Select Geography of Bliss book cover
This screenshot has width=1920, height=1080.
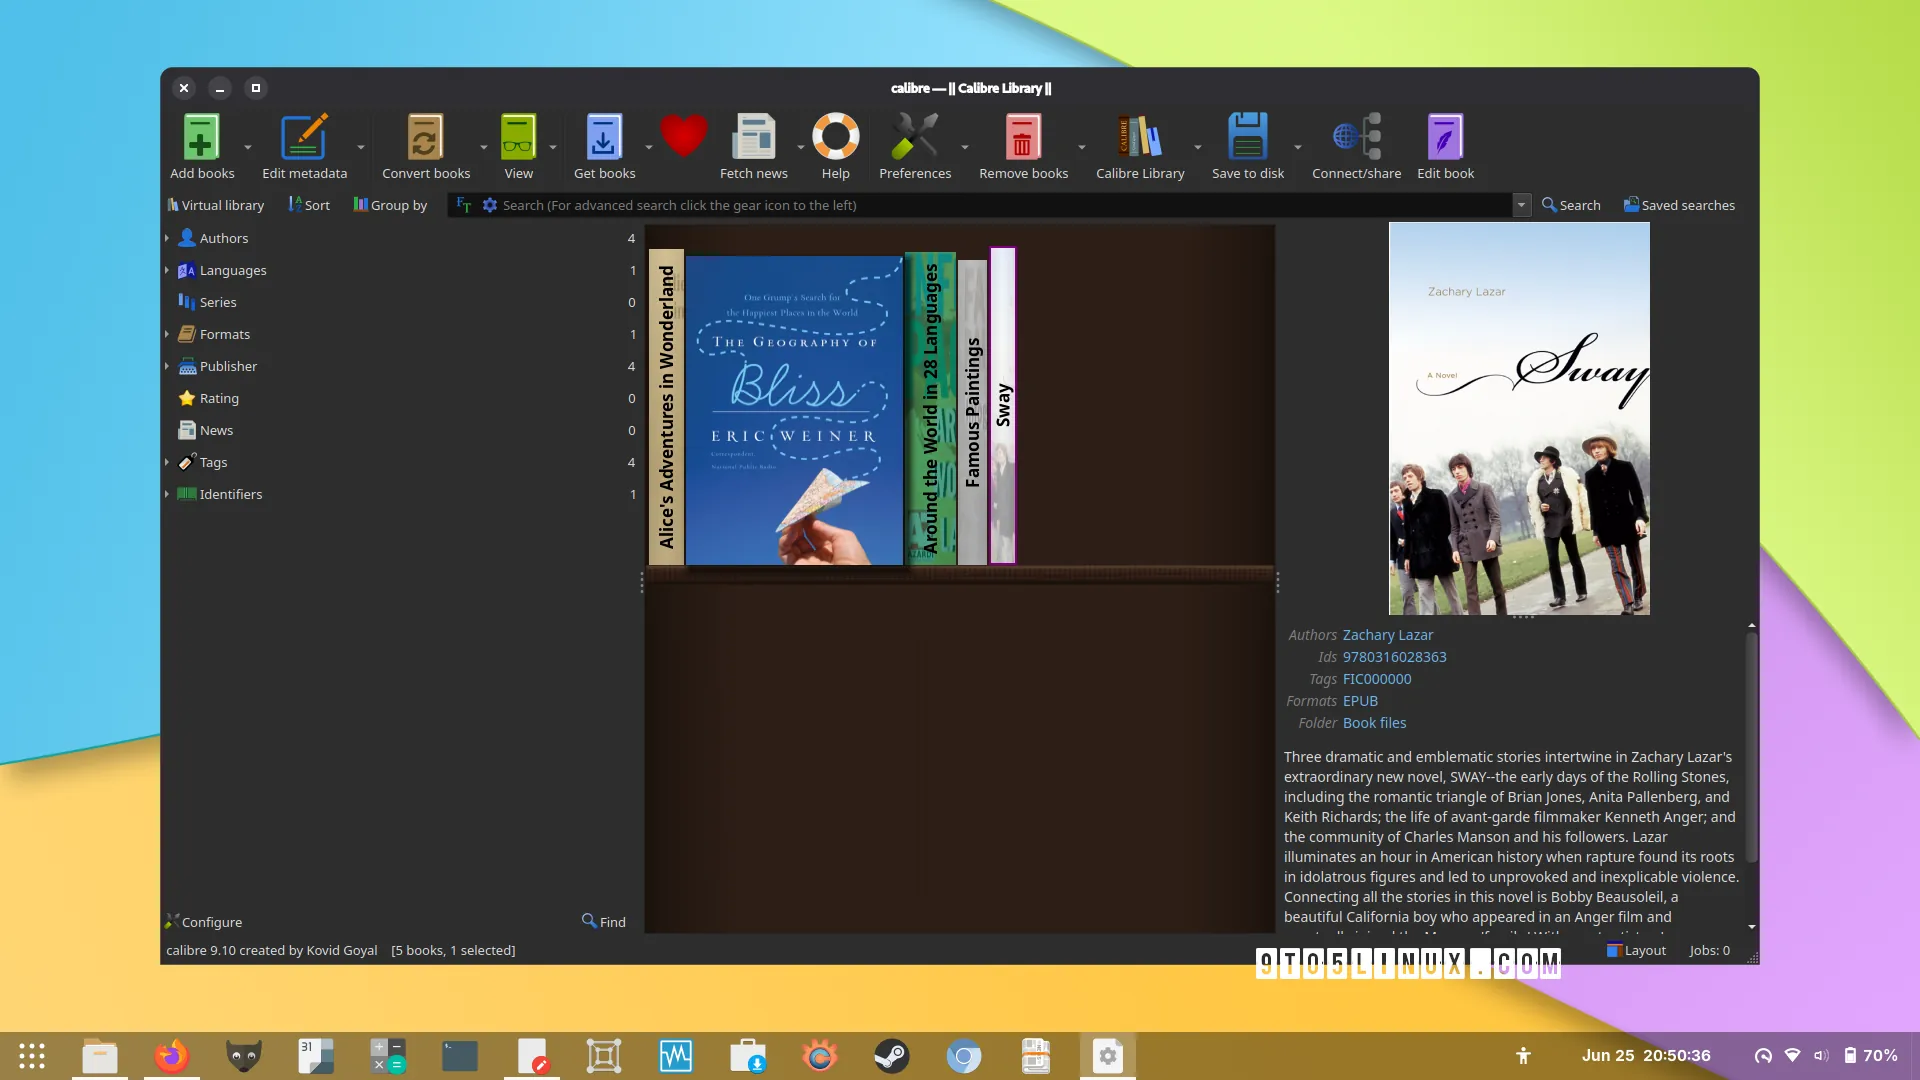(x=794, y=410)
